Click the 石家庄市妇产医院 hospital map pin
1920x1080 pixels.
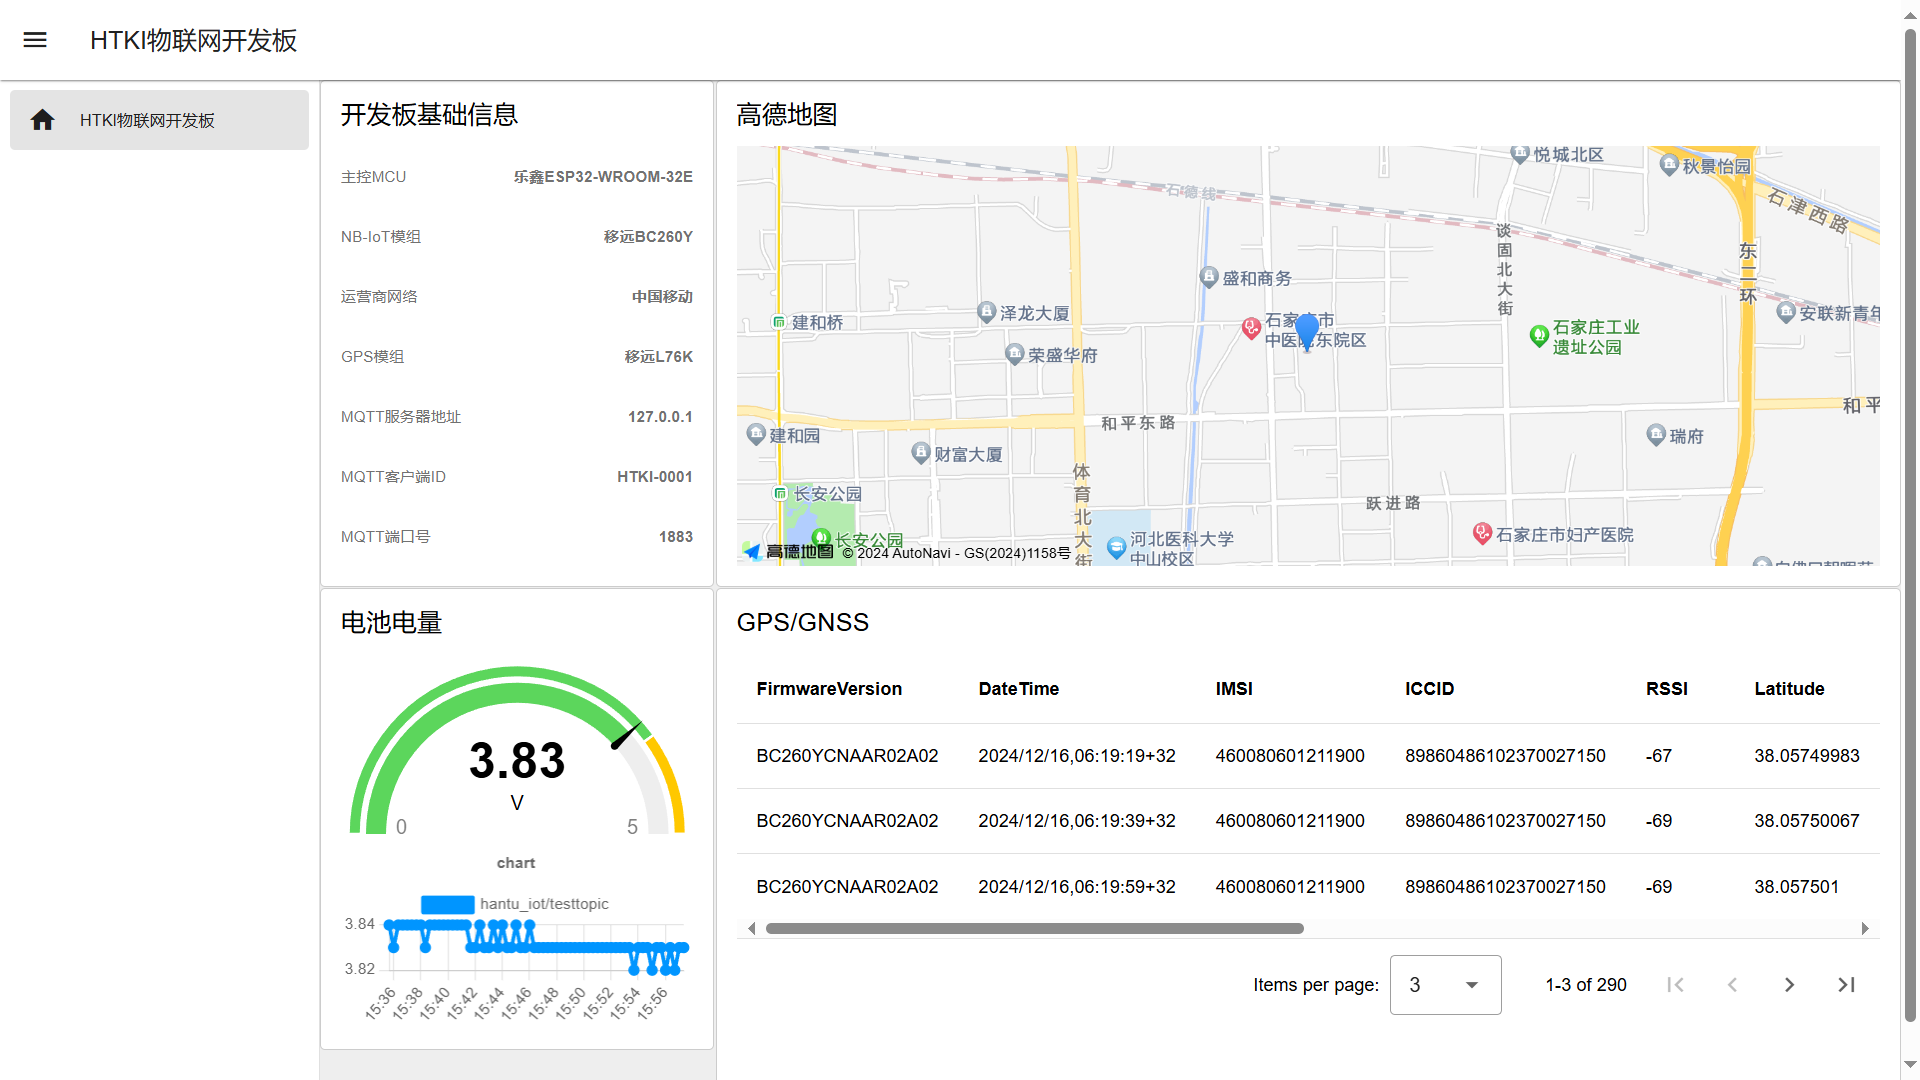tap(1483, 533)
